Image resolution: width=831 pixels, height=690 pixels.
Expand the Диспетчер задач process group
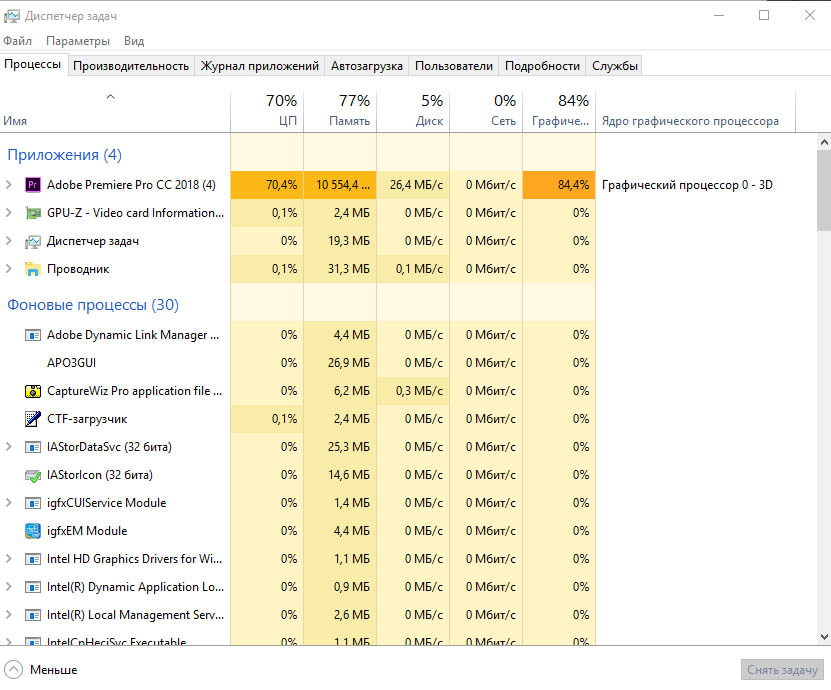pos(8,241)
